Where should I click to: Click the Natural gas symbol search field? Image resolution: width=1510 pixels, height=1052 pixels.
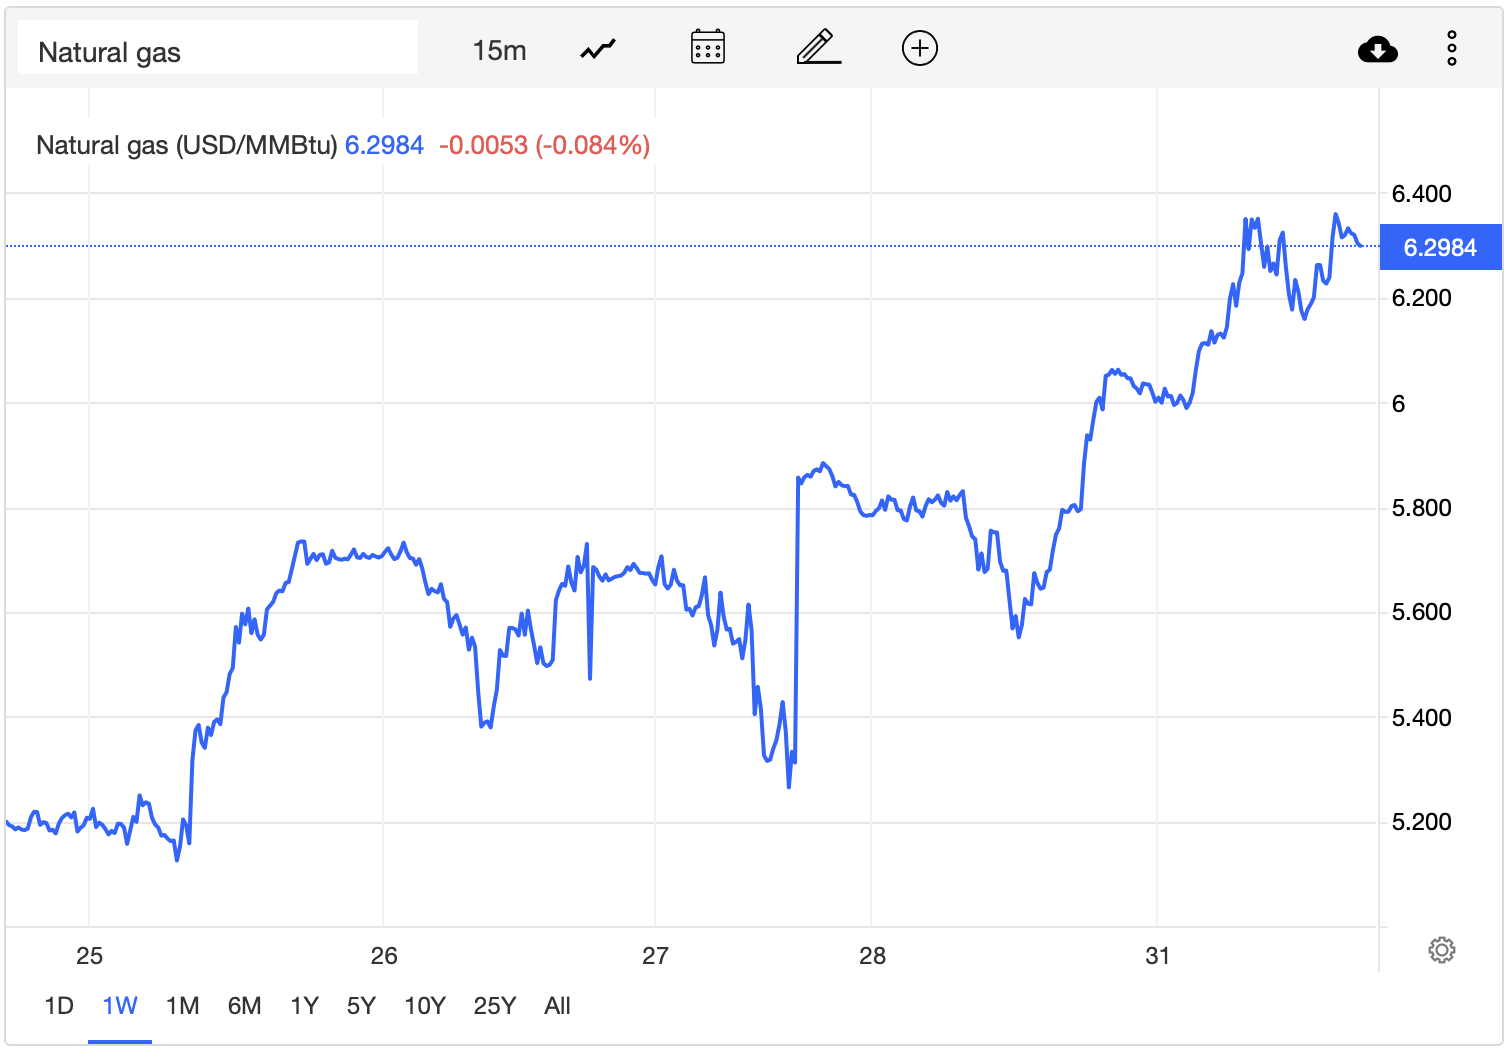click(x=218, y=48)
